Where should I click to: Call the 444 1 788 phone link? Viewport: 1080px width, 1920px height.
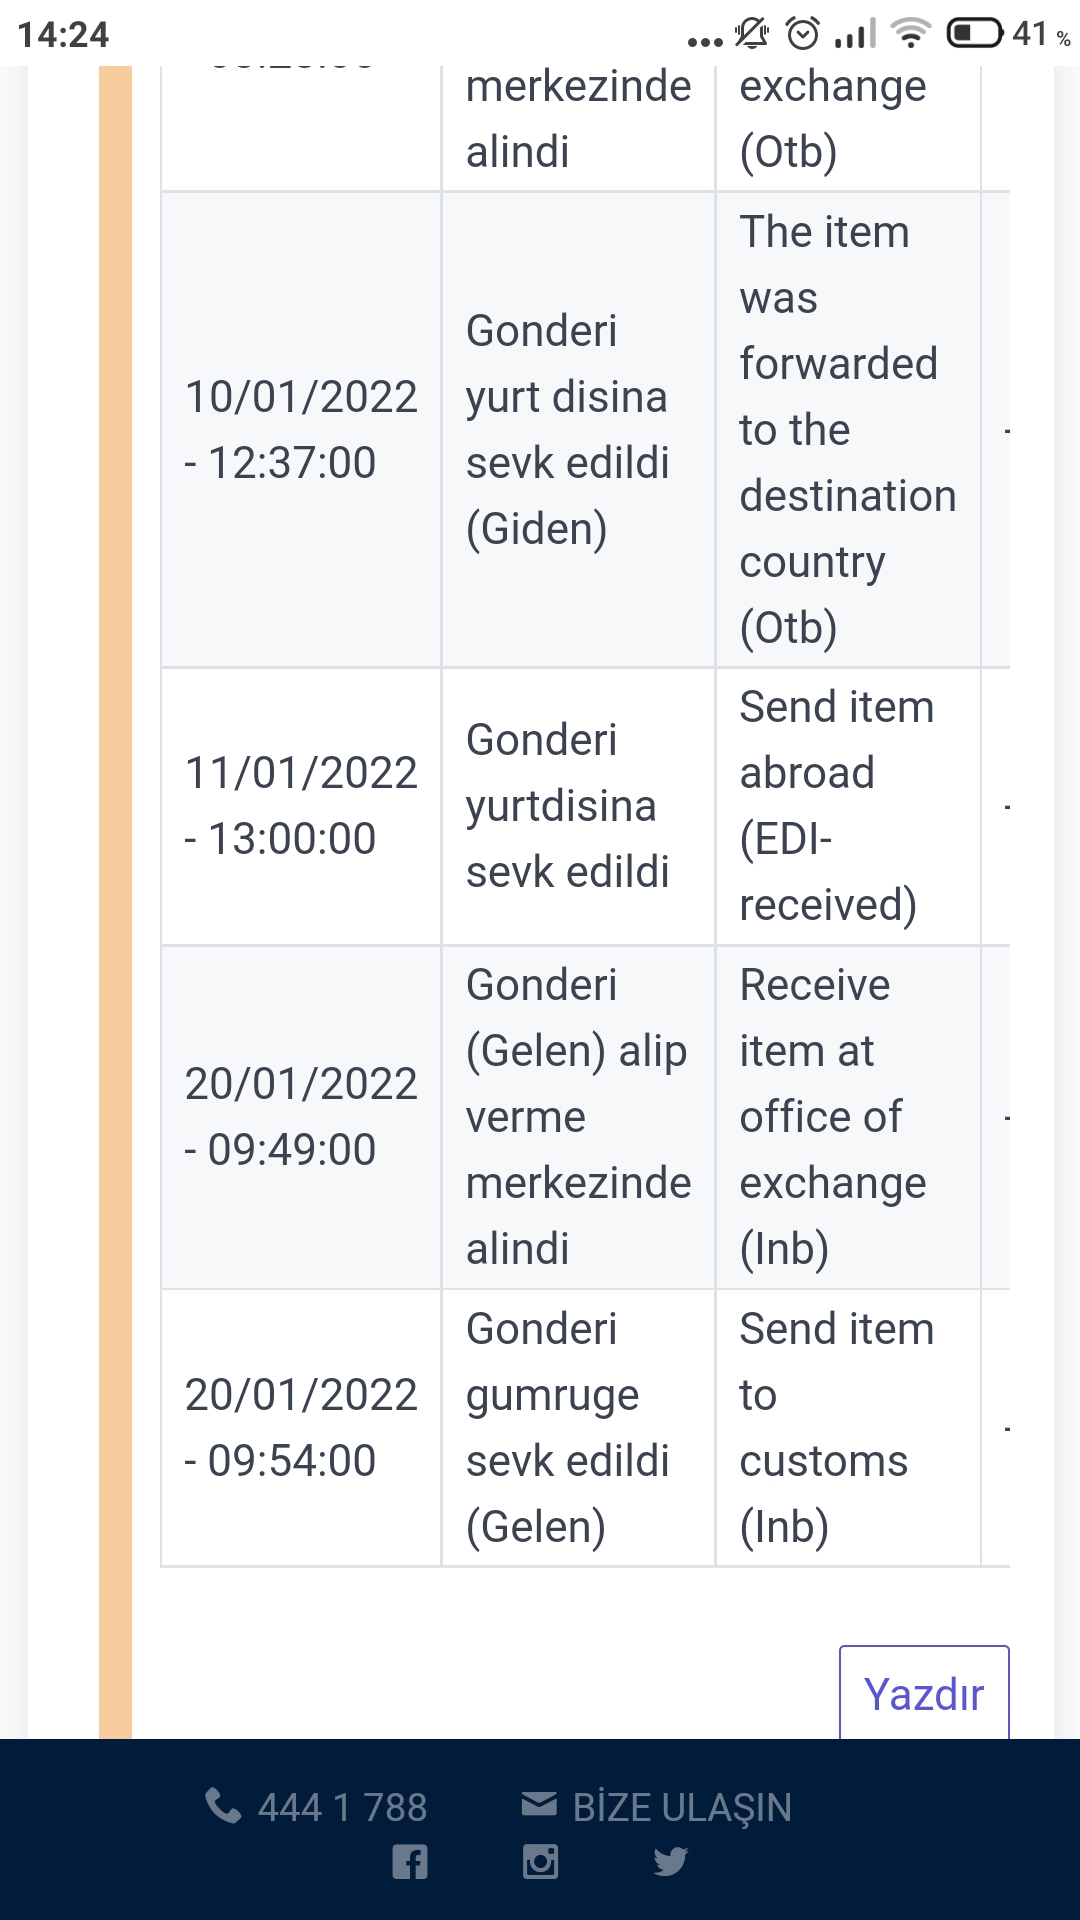pos(342,1807)
